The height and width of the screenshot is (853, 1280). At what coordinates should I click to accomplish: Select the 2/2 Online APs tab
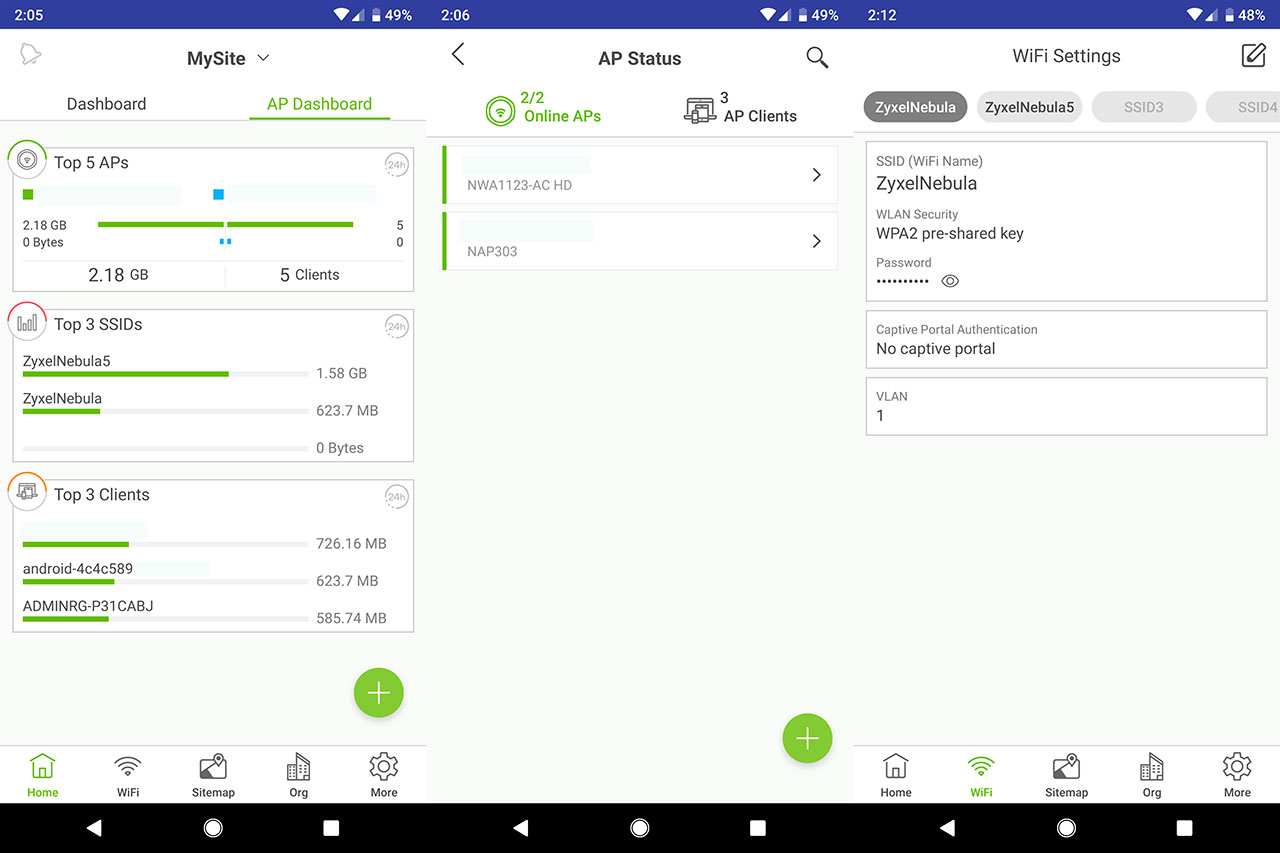(543, 108)
